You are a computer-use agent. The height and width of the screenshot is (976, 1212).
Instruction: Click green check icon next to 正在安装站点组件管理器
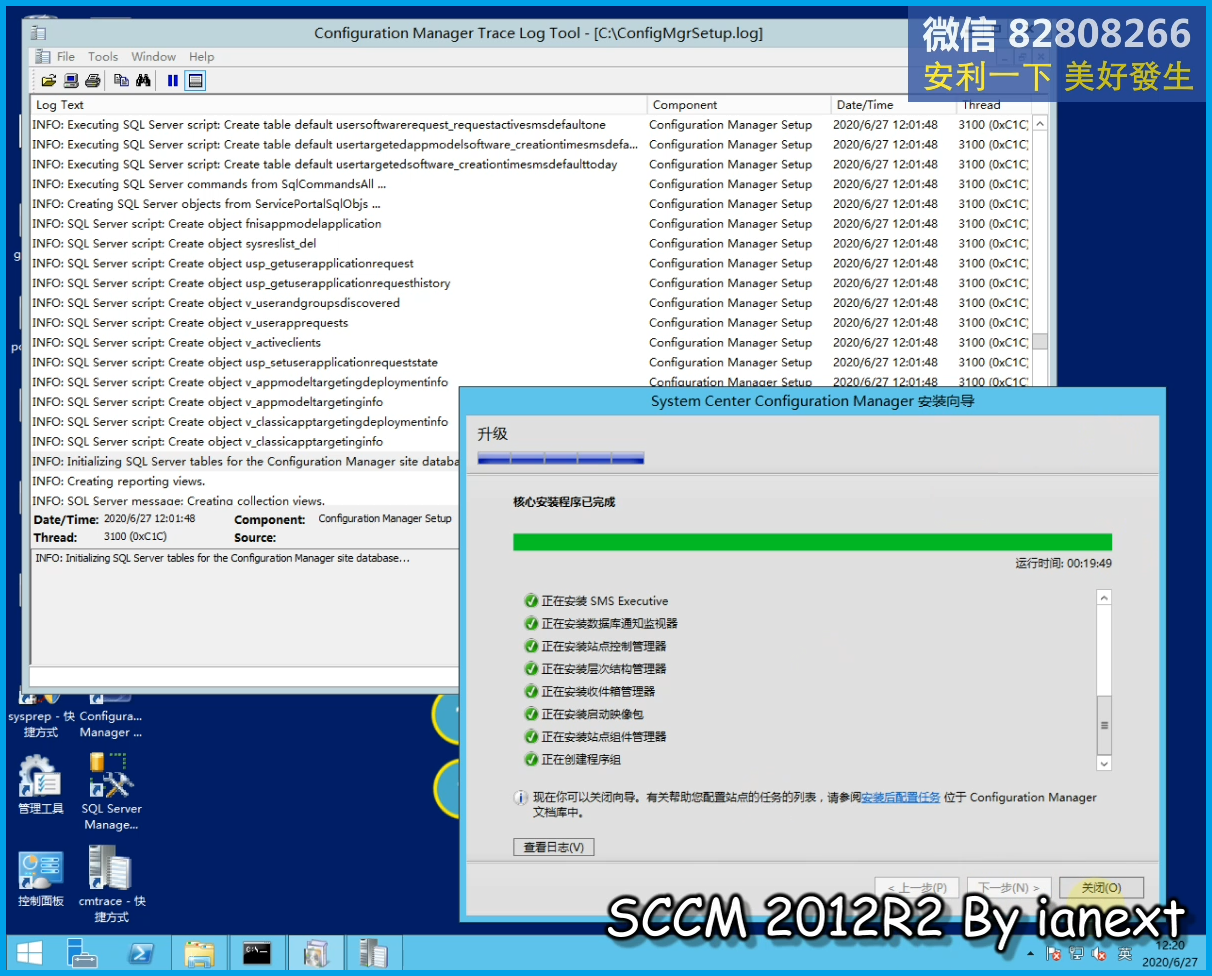(531, 736)
